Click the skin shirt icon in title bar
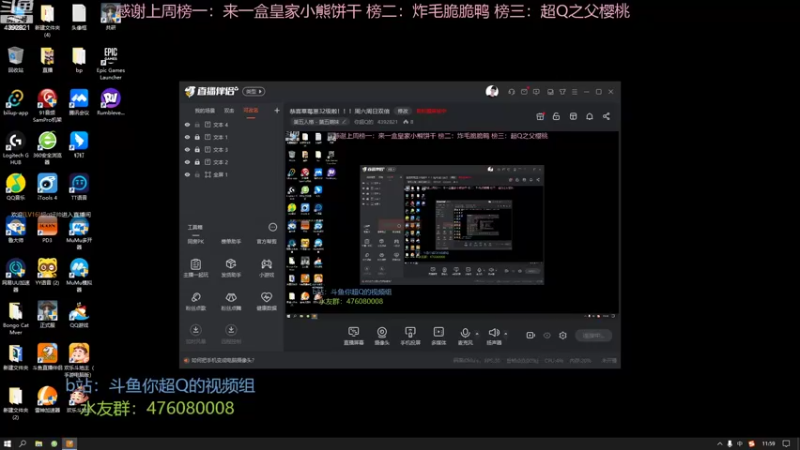This screenshot has width=800, height=450. click(x=562, y=92)
